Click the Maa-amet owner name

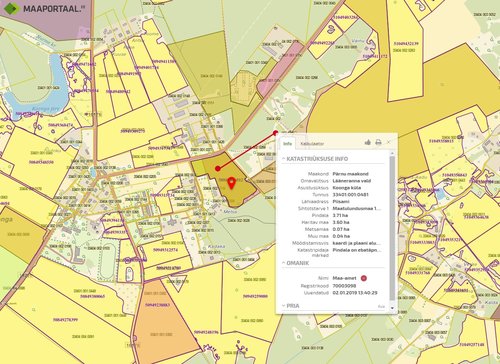click(344, 278)
